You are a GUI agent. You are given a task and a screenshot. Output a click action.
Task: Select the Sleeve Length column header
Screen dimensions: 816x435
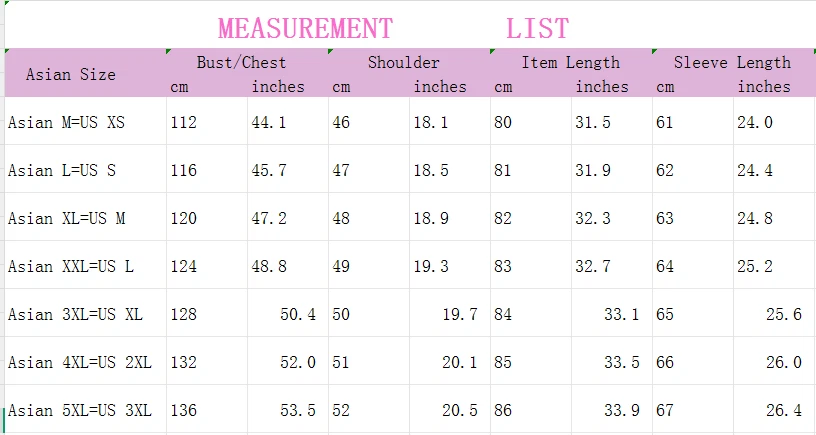731,62
